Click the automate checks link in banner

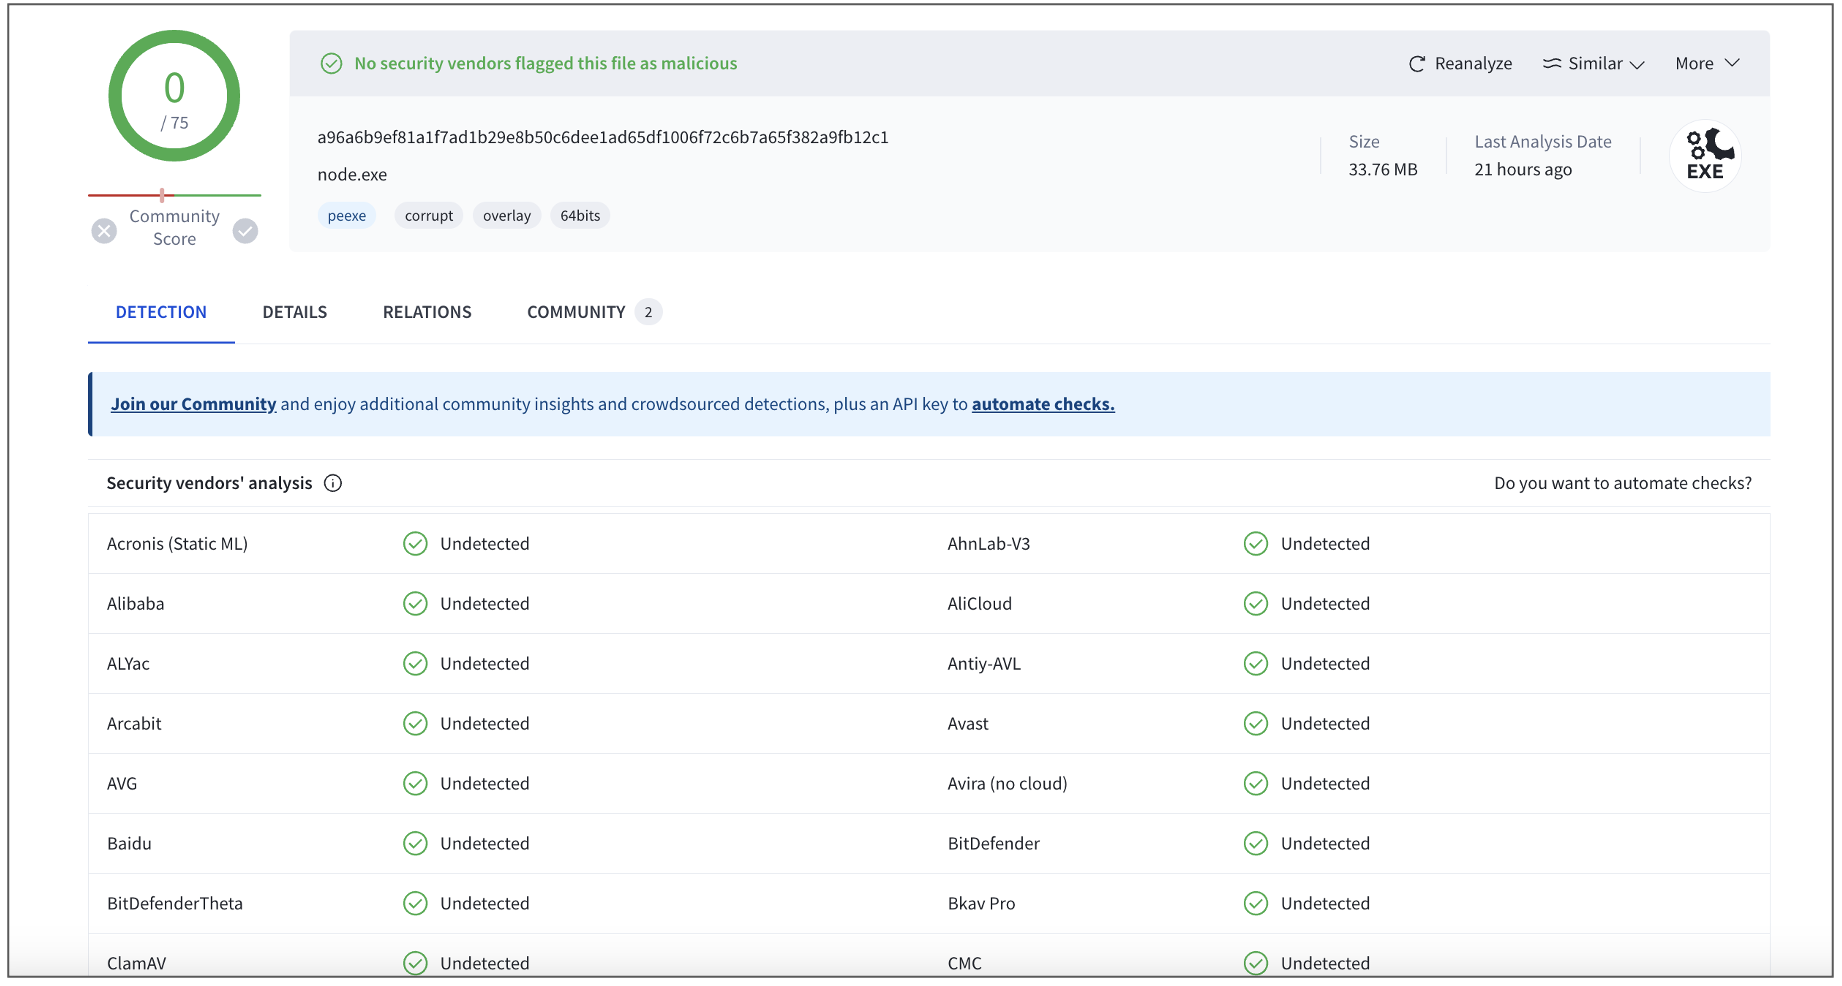coord(1043,404)
